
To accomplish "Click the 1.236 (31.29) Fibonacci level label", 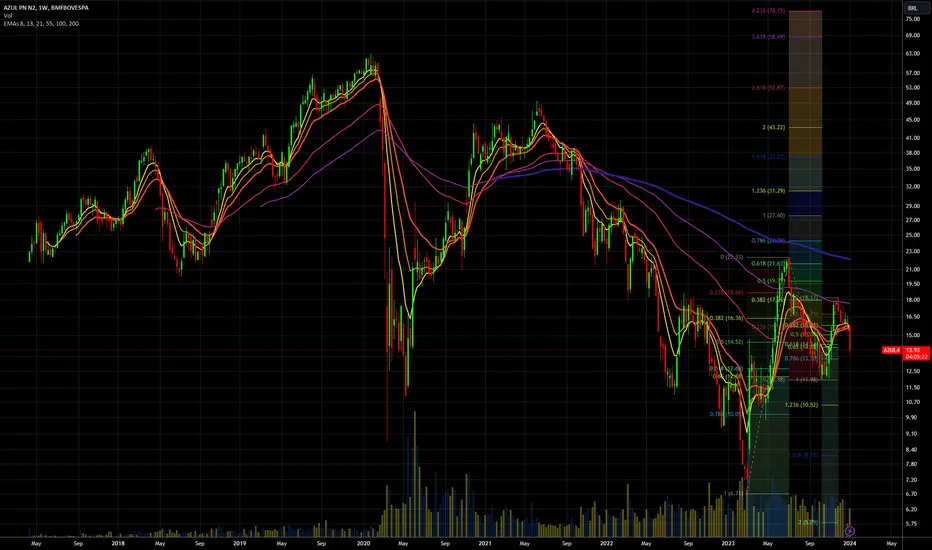I will coord(768,191).
